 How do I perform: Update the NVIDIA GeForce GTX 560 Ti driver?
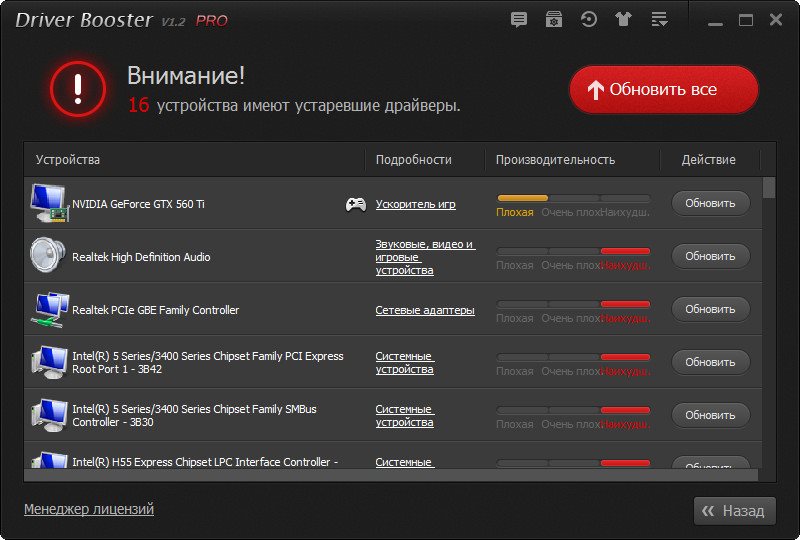click(x=711, y=203)
